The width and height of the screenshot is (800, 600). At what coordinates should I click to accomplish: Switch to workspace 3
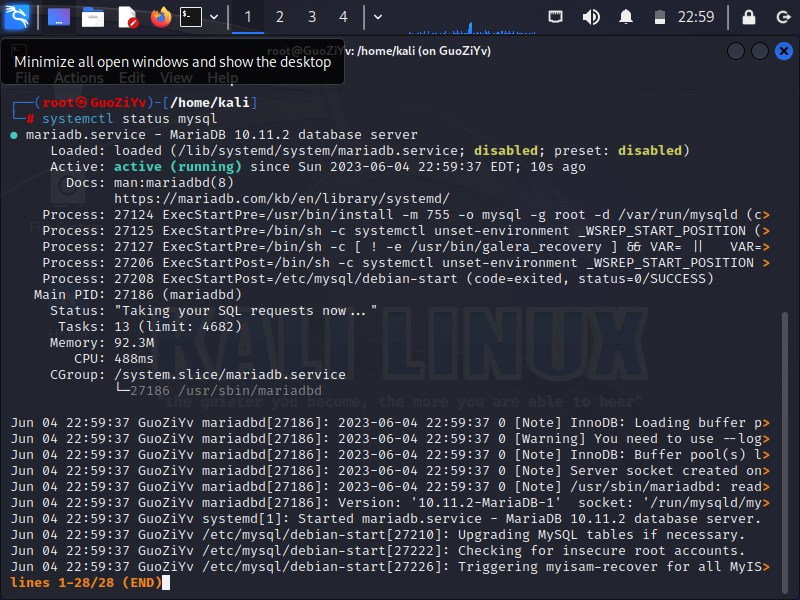click(312, 17)
